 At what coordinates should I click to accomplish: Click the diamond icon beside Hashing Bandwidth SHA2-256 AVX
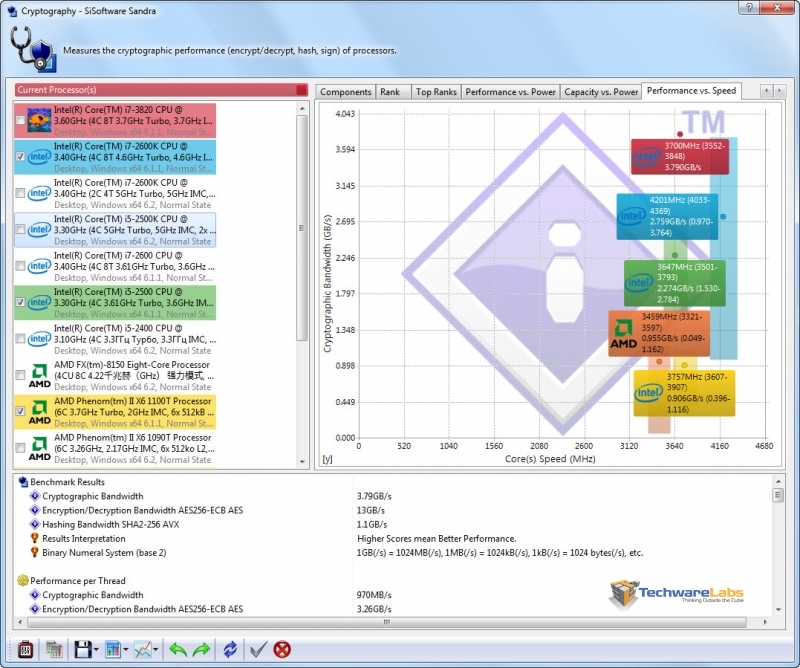[x=35, y=524]
